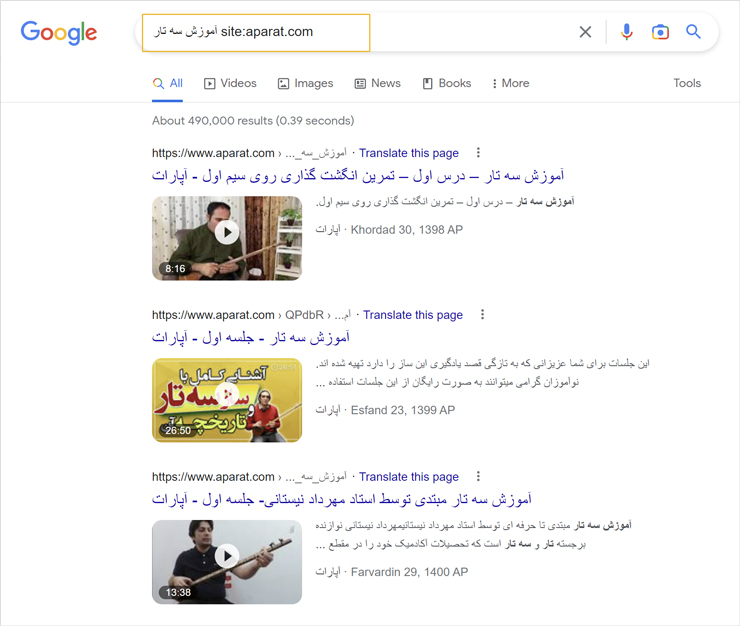The height and width of the screenshot is (626, 740).
Task: Switch to the Books tab
Action: (x=447, y=84)
